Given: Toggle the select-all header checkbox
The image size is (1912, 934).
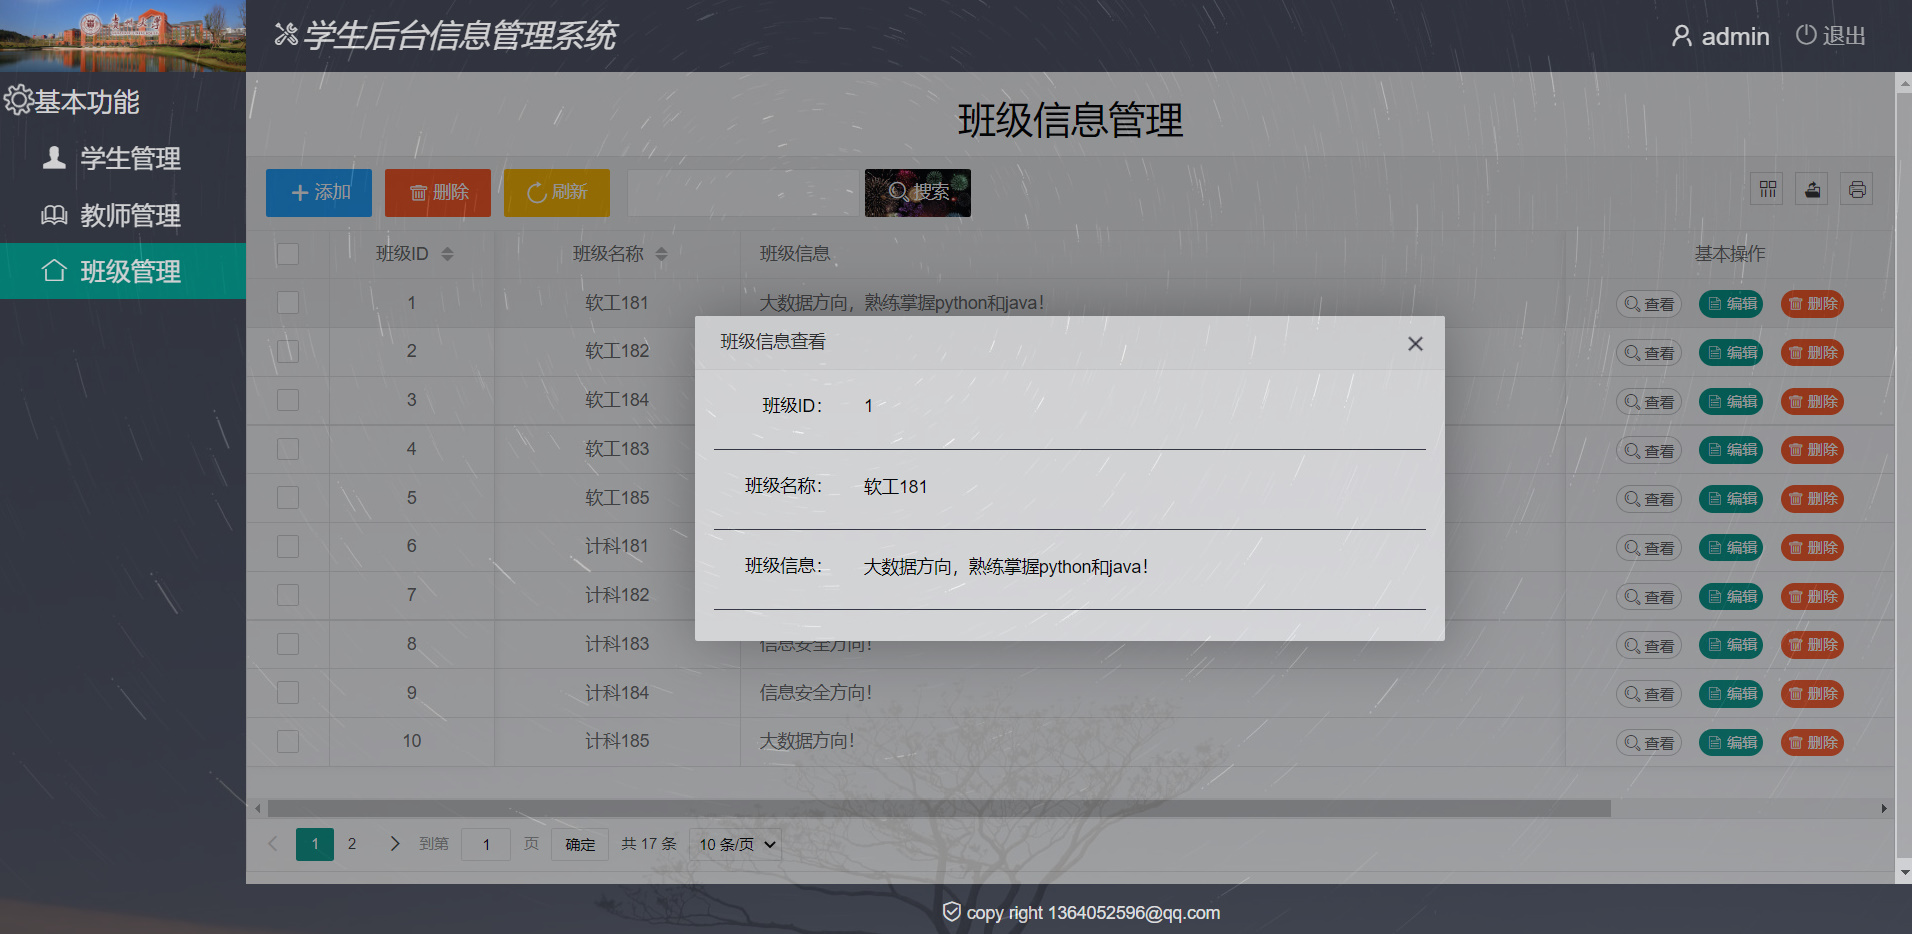Looking at the screenshot, I should pos(288,254).
